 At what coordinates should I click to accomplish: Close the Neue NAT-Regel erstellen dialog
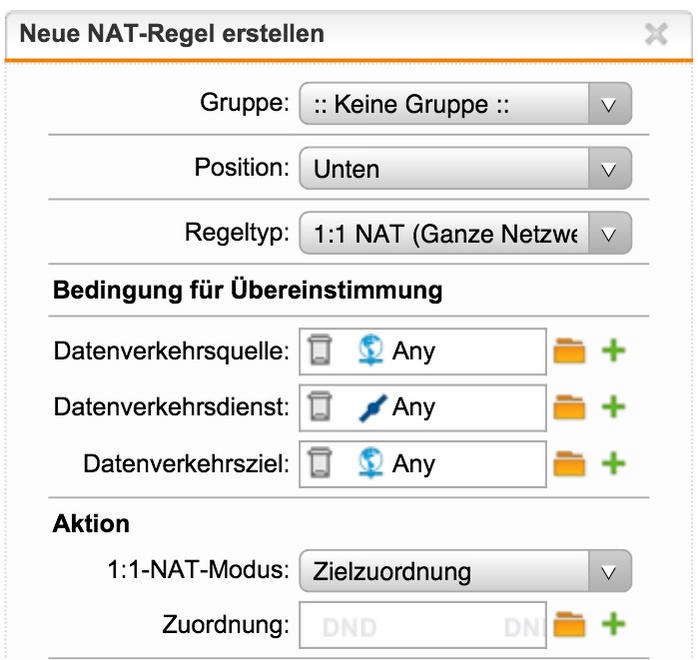coord(656,34)
